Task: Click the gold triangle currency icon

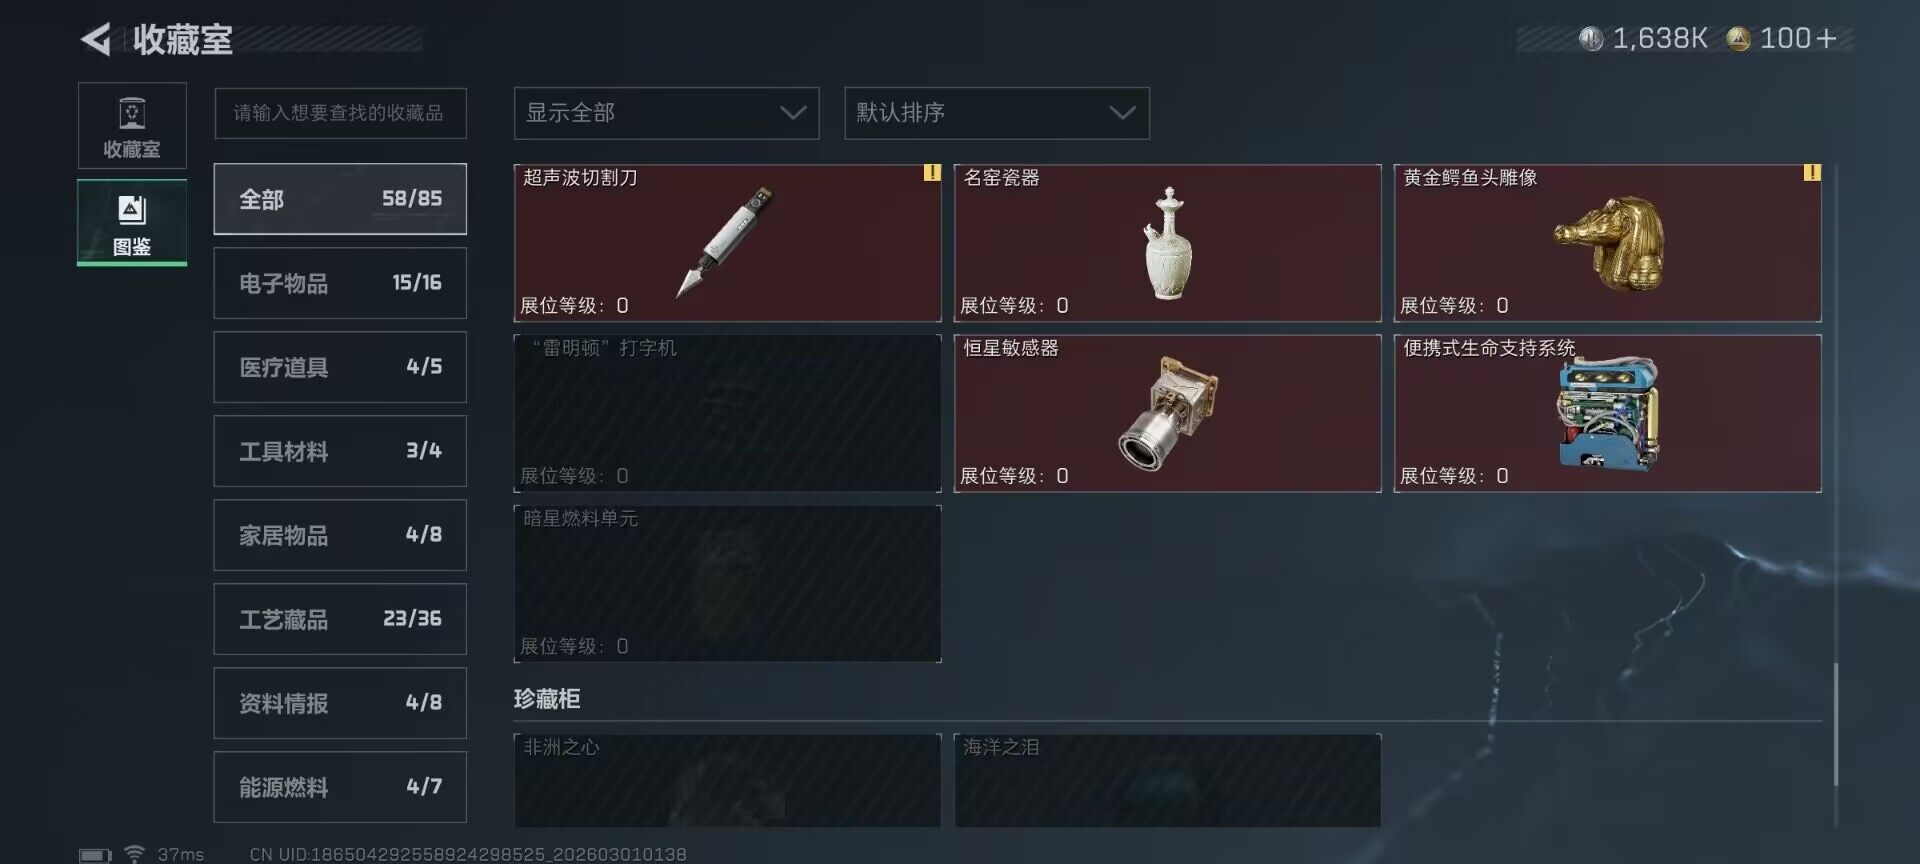Action: click(x=1738, y=39)
